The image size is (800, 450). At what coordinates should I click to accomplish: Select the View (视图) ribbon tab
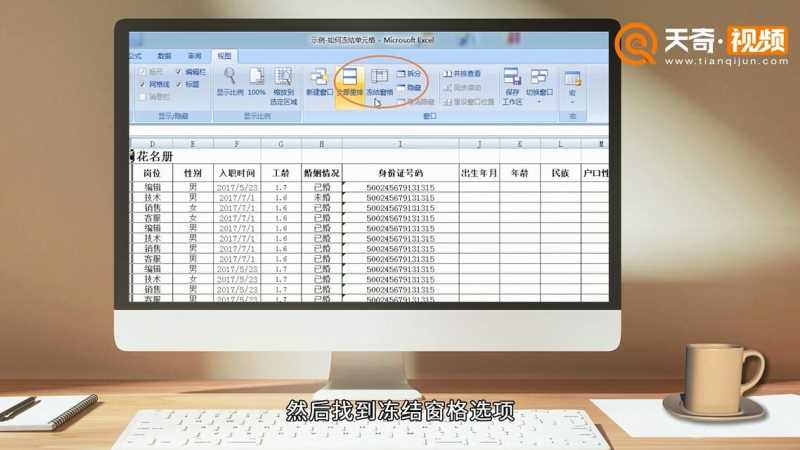[224, 56]
